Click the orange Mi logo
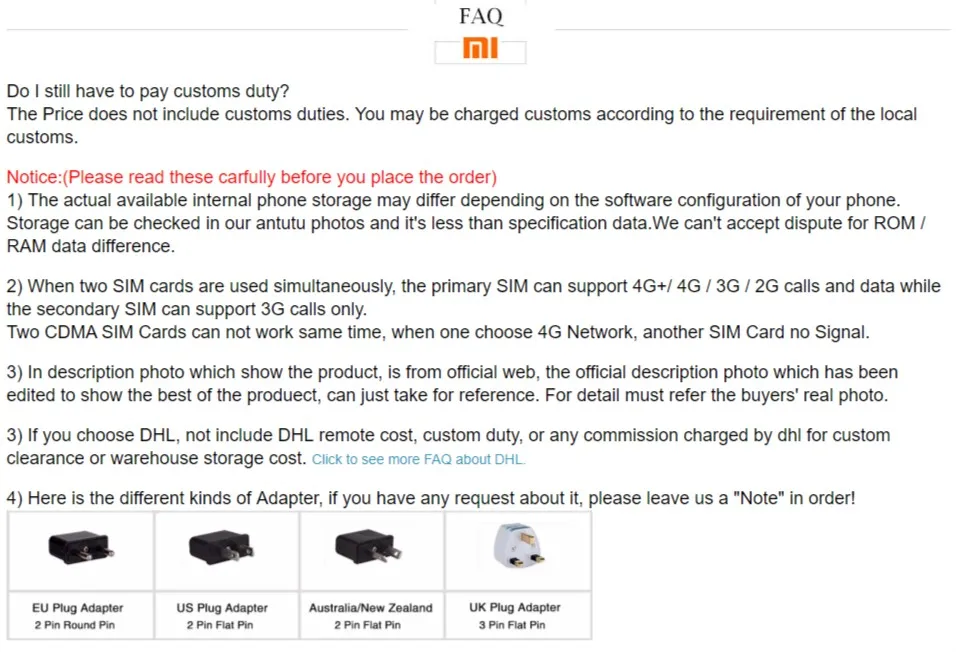Viewport: 956px width, 652px height. [x=480, y=48]
